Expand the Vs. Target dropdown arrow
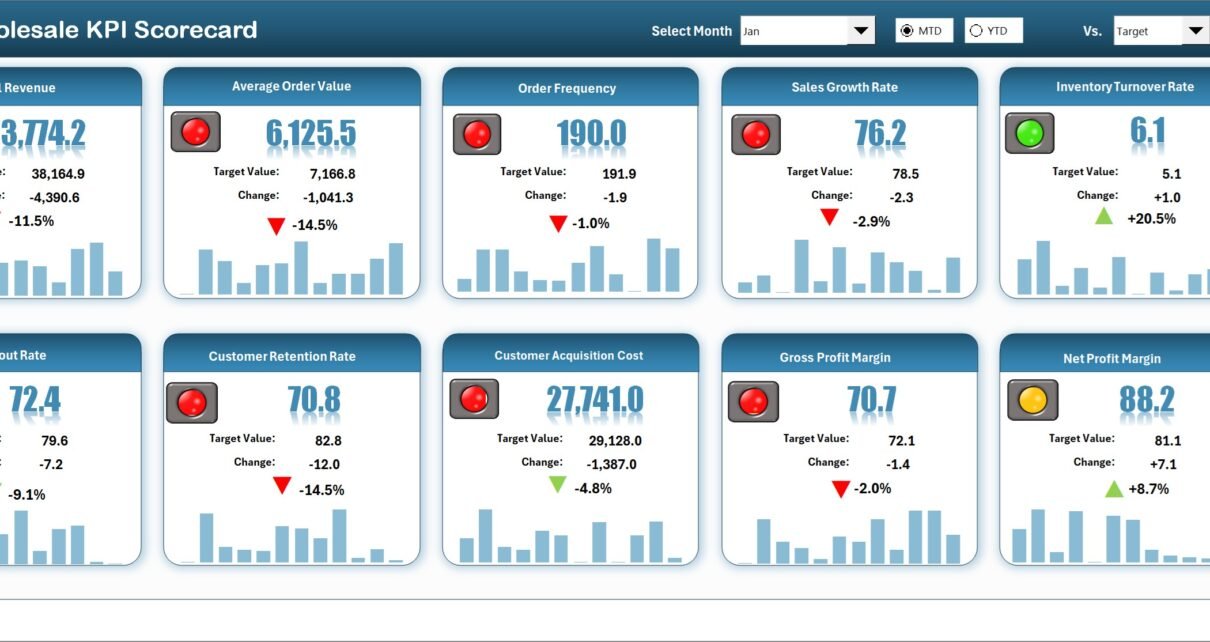The height and width of the screenshot is (642, 1210). [x=1195, y=31]
